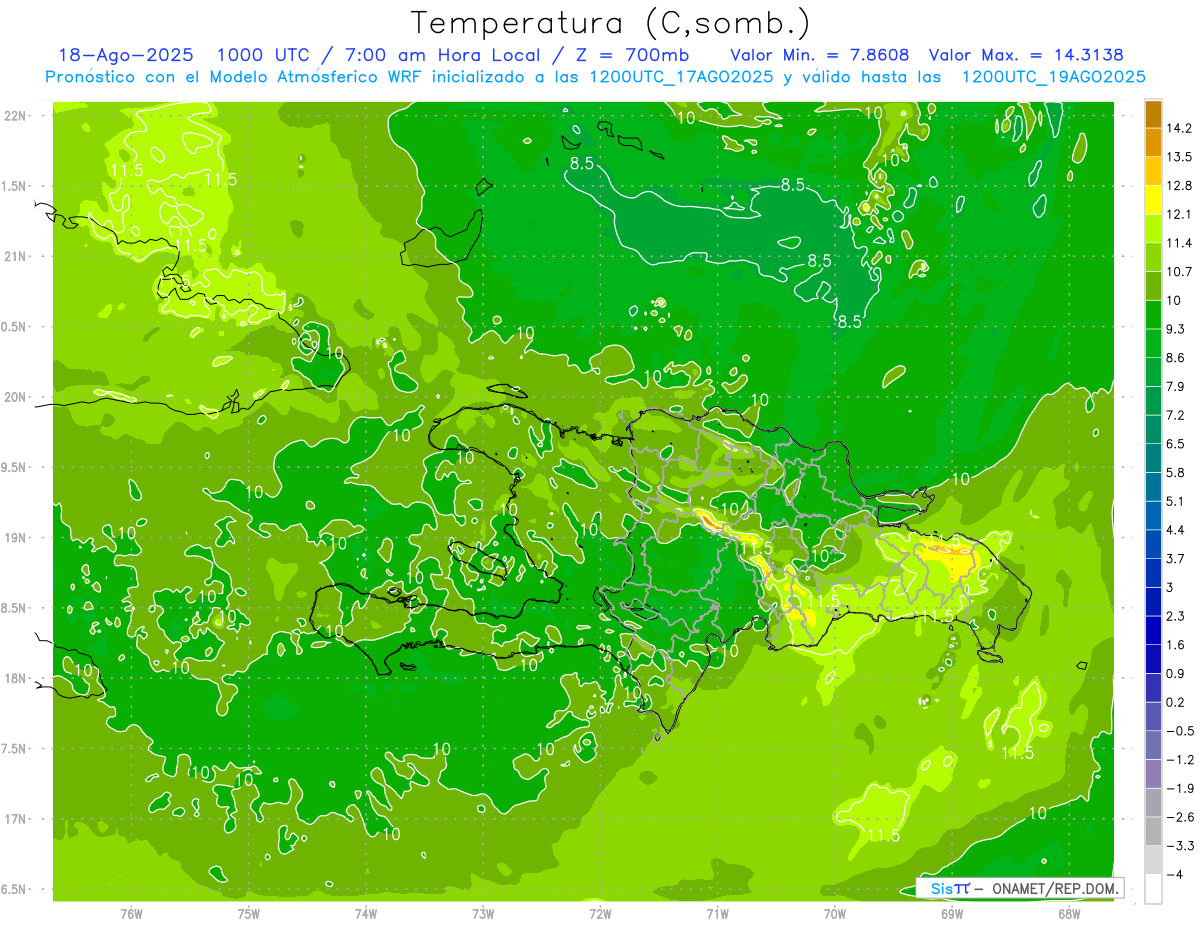Click legend value '5.1'
The height and width of the screenshot is (927, 1200).
[1176, 501]
